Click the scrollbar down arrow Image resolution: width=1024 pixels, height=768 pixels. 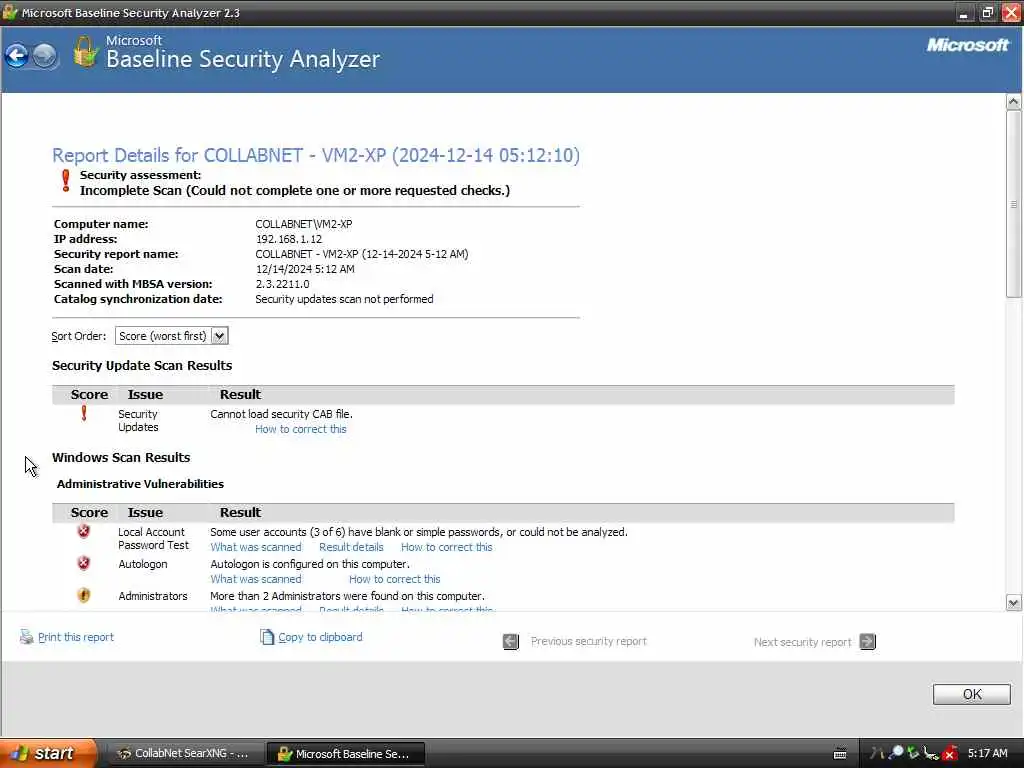click(1013, 603)
